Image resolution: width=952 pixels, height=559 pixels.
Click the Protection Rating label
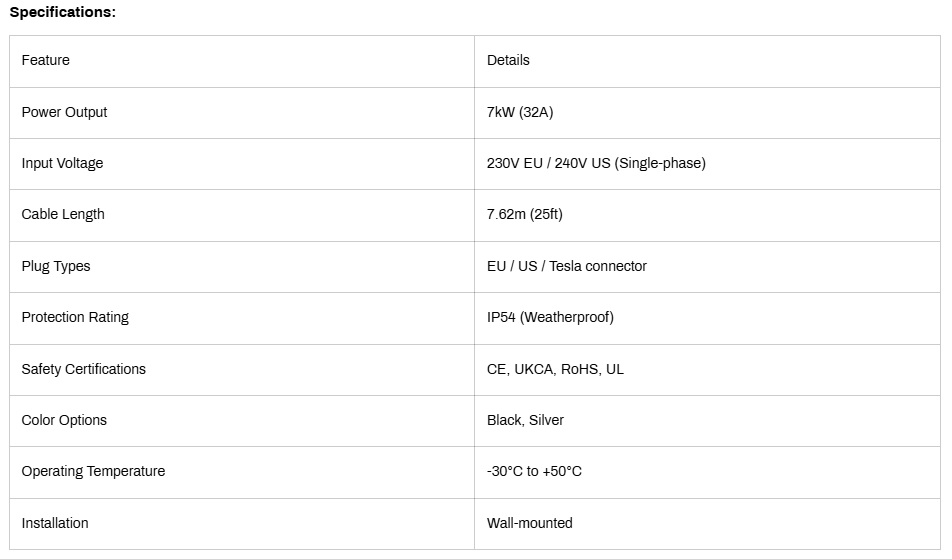(75, 317)
